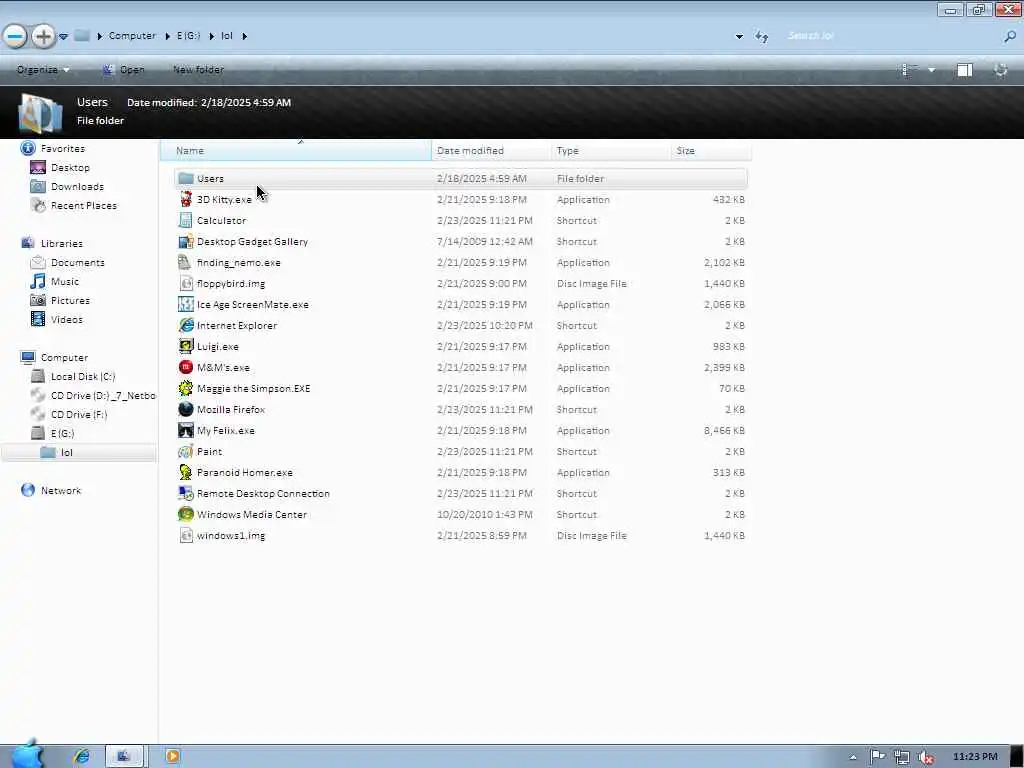Screen dimensions: 1024x768
Task: Refresh the lol folder view
Action: click(761, 37)
